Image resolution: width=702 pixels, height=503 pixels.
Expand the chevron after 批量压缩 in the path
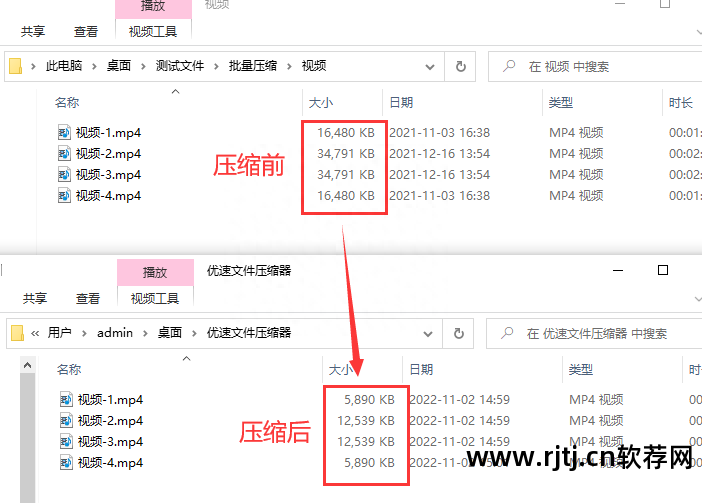pos(289,67)
